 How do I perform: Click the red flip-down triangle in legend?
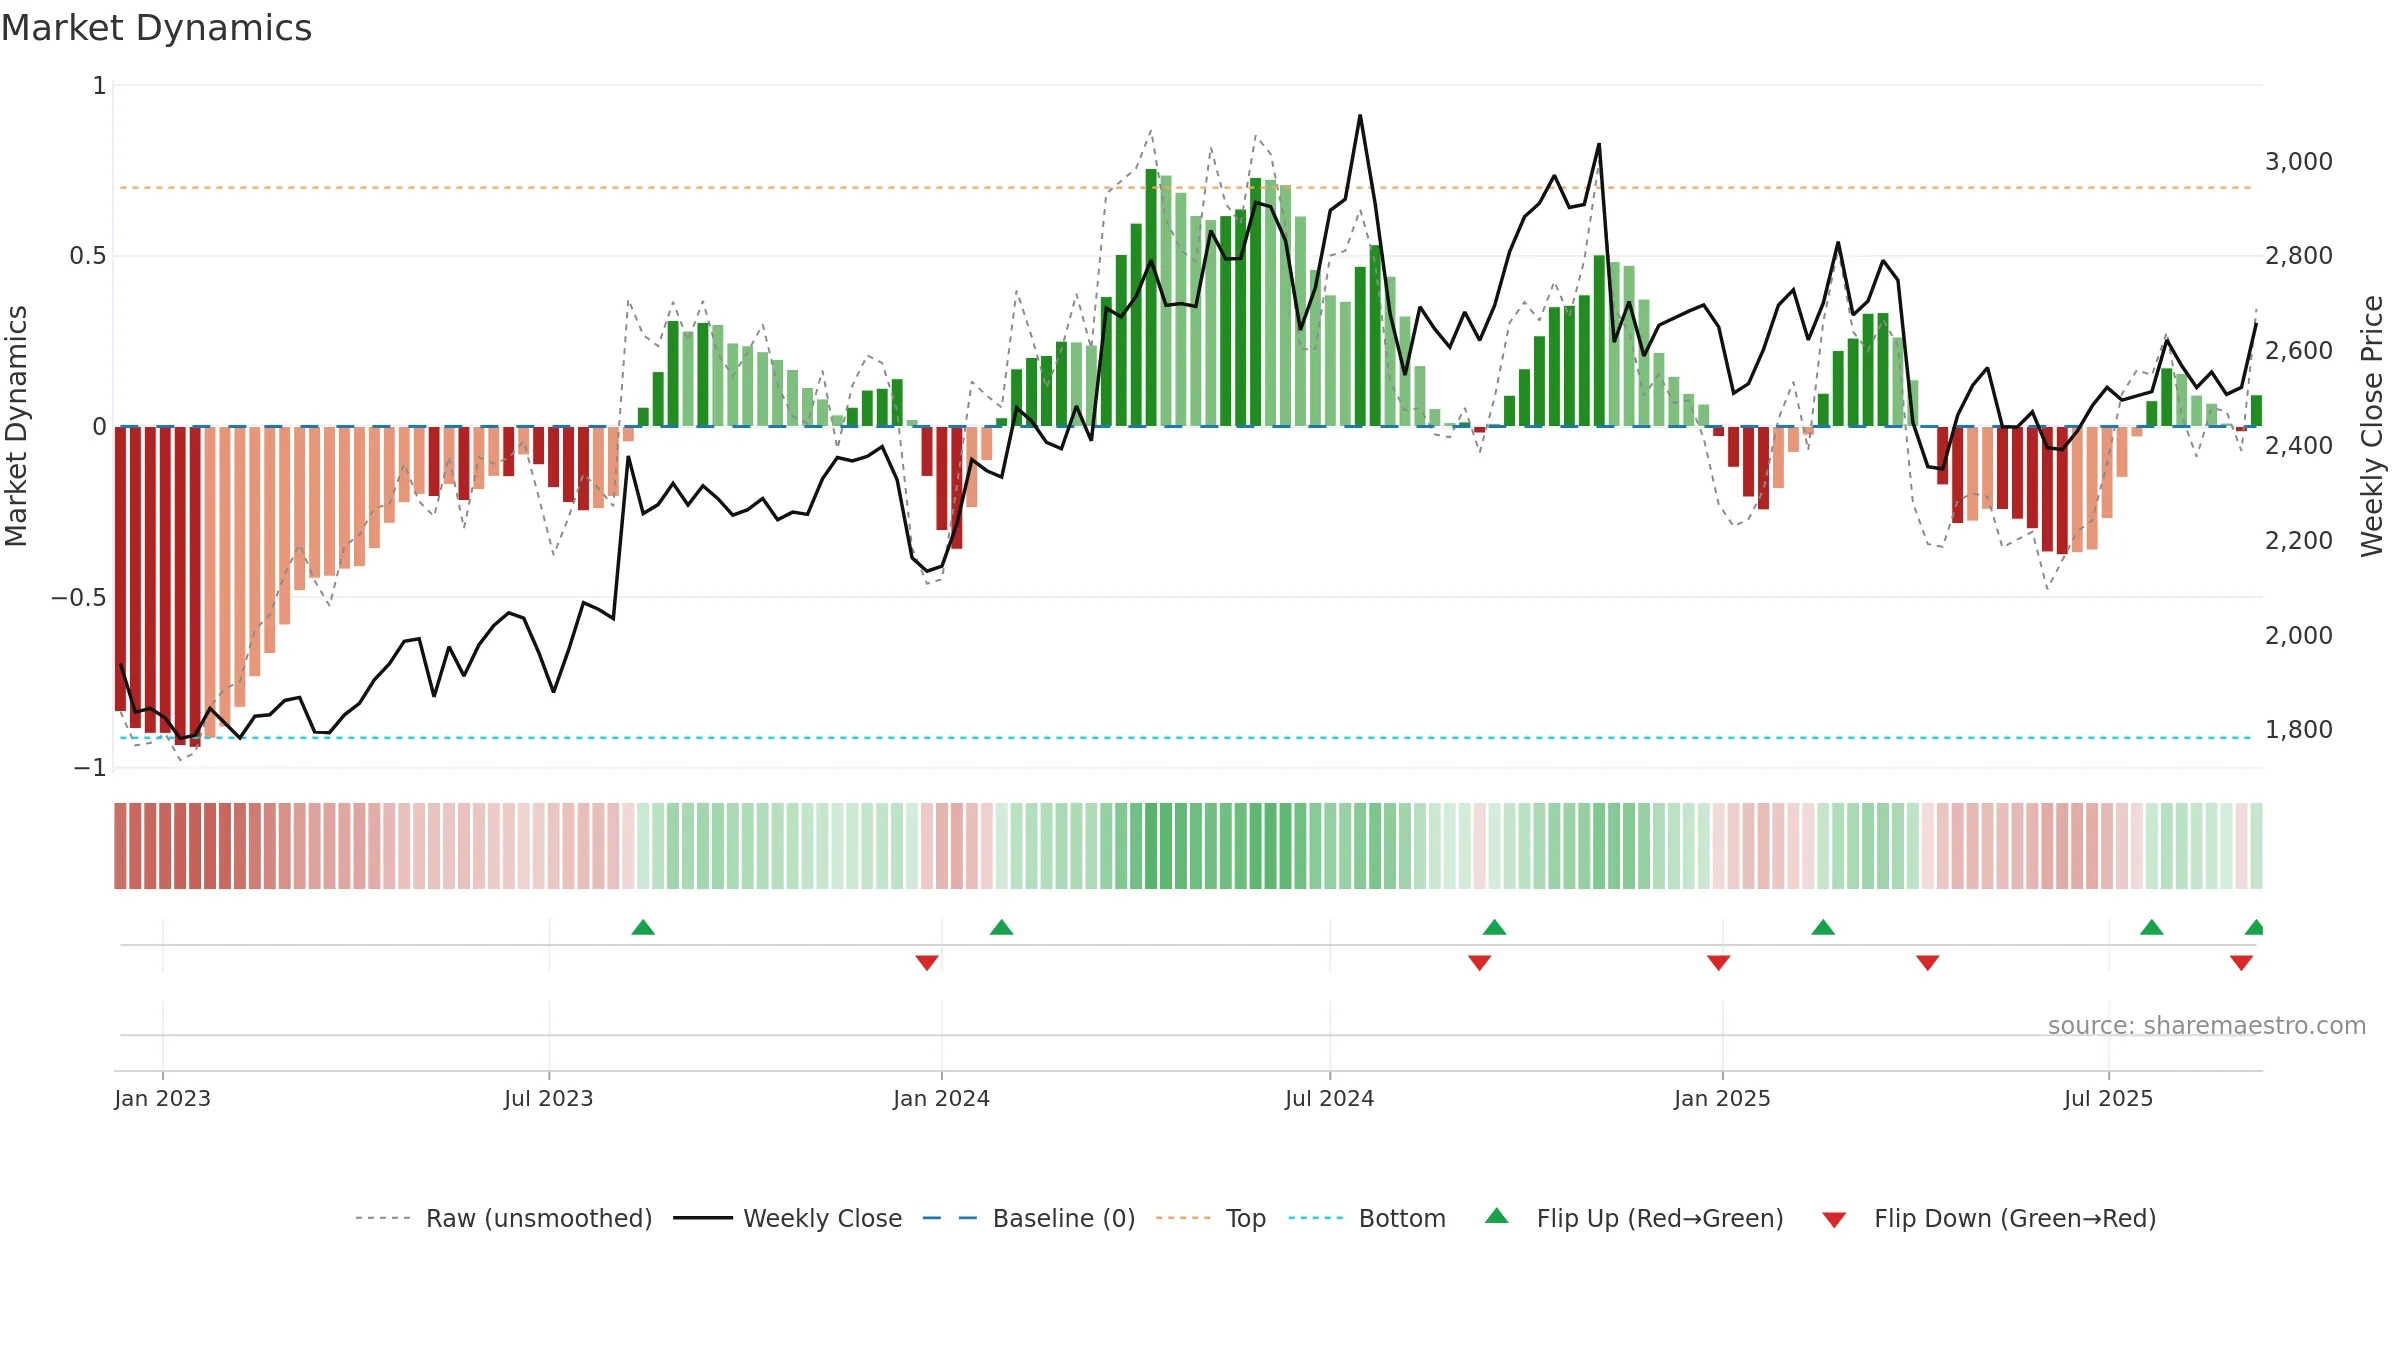(1833, 1220)
